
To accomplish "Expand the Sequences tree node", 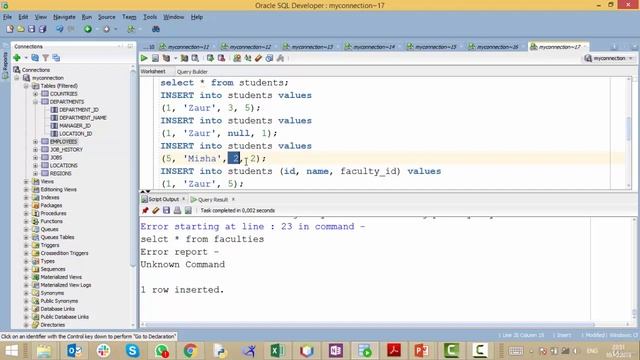I will pos(26,269).
